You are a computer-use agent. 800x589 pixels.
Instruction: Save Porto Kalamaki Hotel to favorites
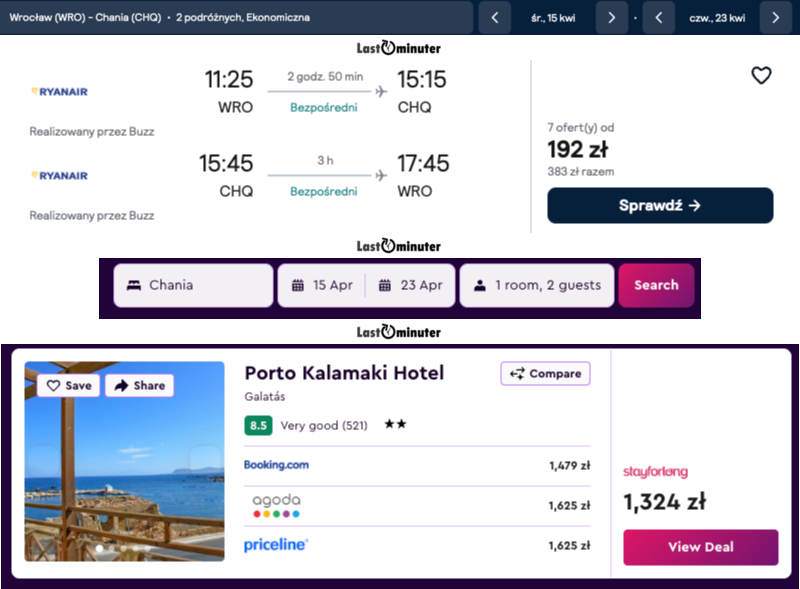[69, 385]
